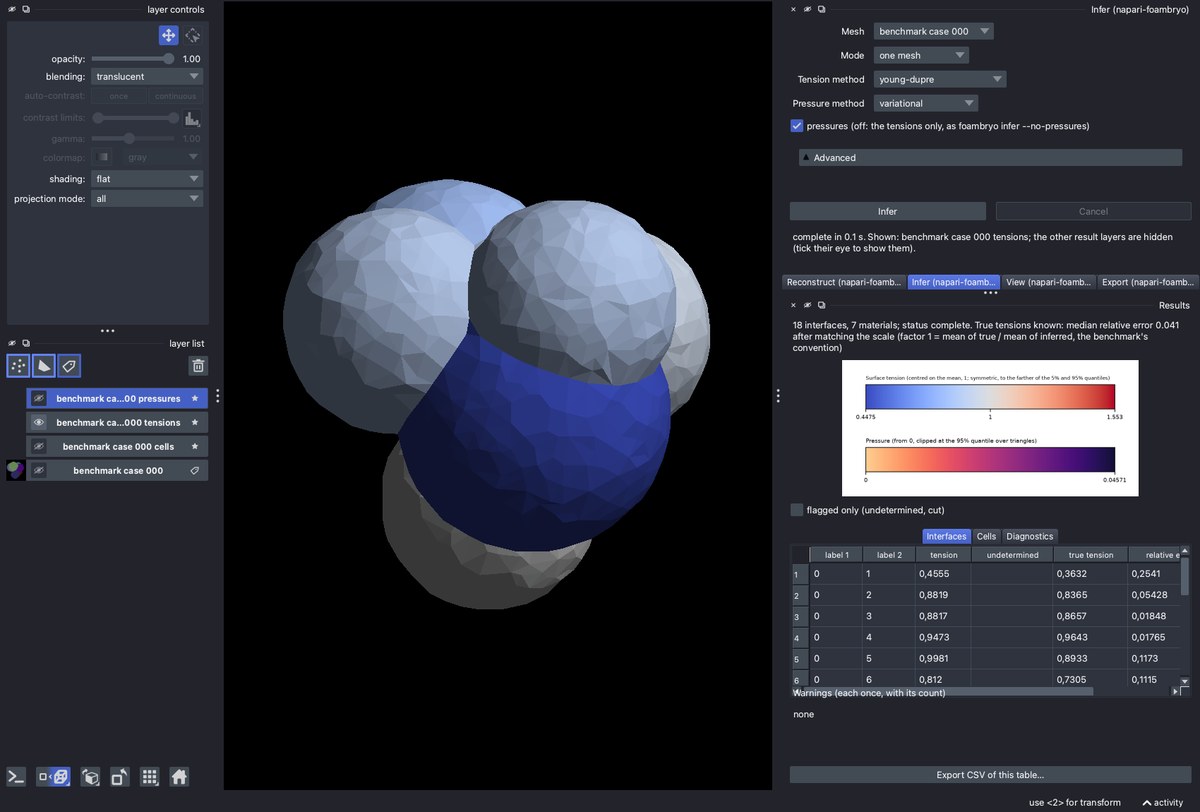The image size is (1200, 812).
Task: Activate the transform selection tool
Action: click(193, 35)
